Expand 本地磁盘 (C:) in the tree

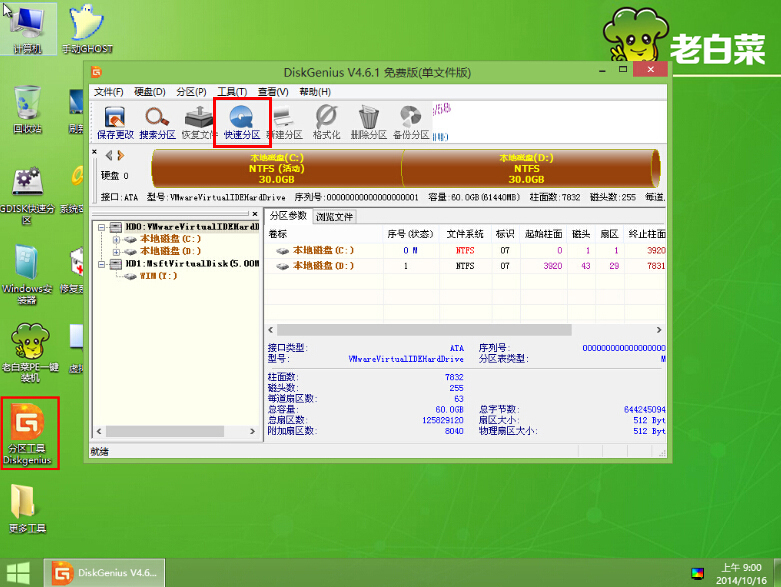(x=116, y=239)
